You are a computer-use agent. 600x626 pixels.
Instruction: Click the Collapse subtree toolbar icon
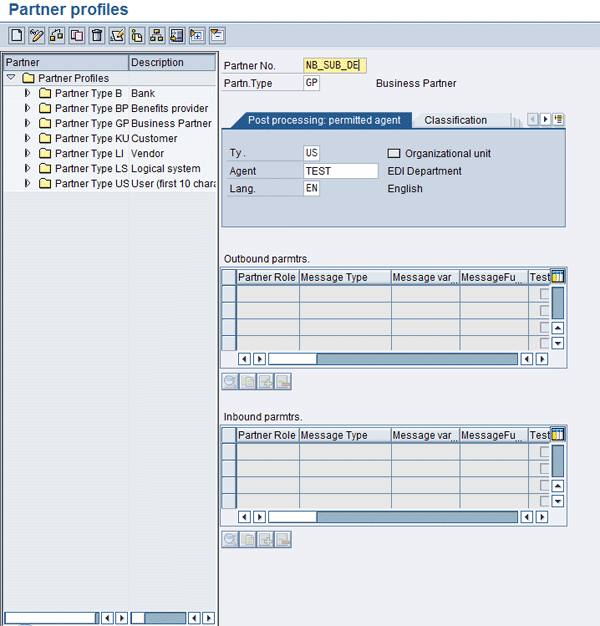(x=217, y=35)
